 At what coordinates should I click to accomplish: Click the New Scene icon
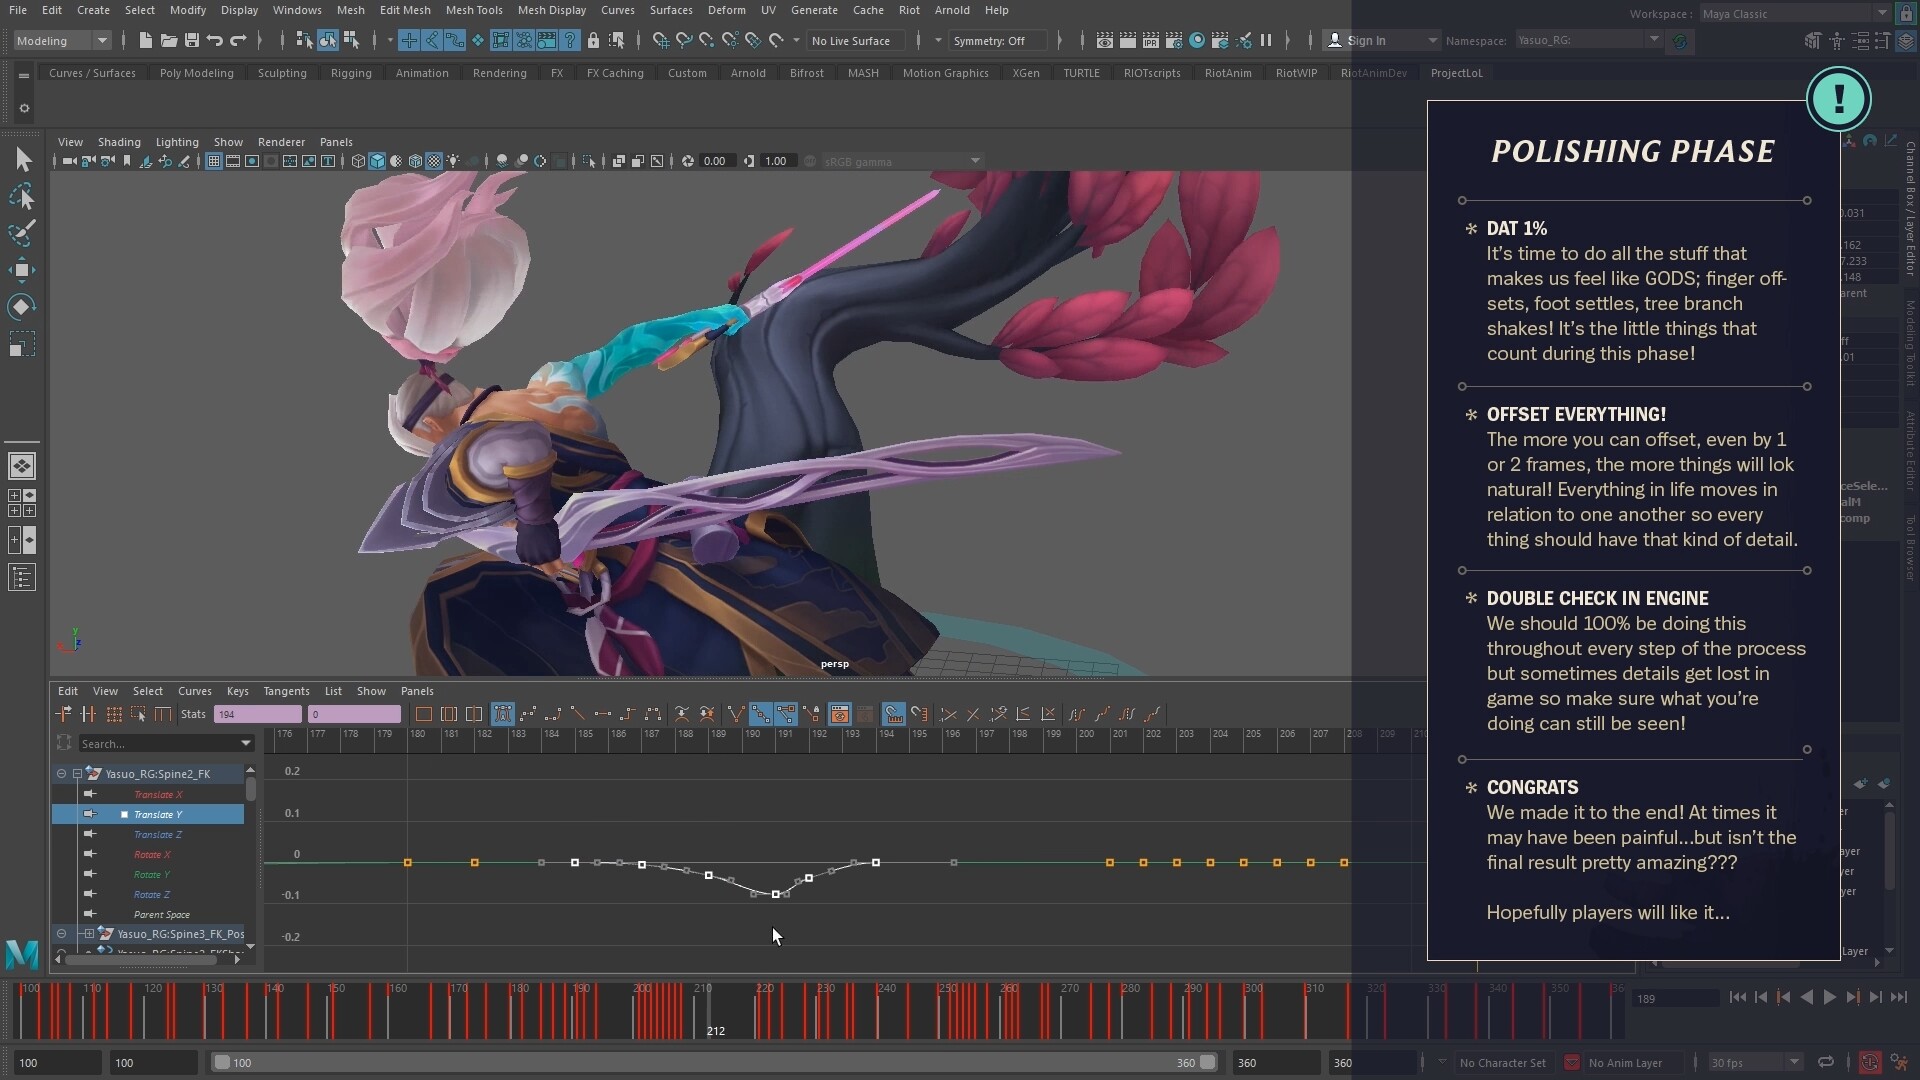coord(146,40)
